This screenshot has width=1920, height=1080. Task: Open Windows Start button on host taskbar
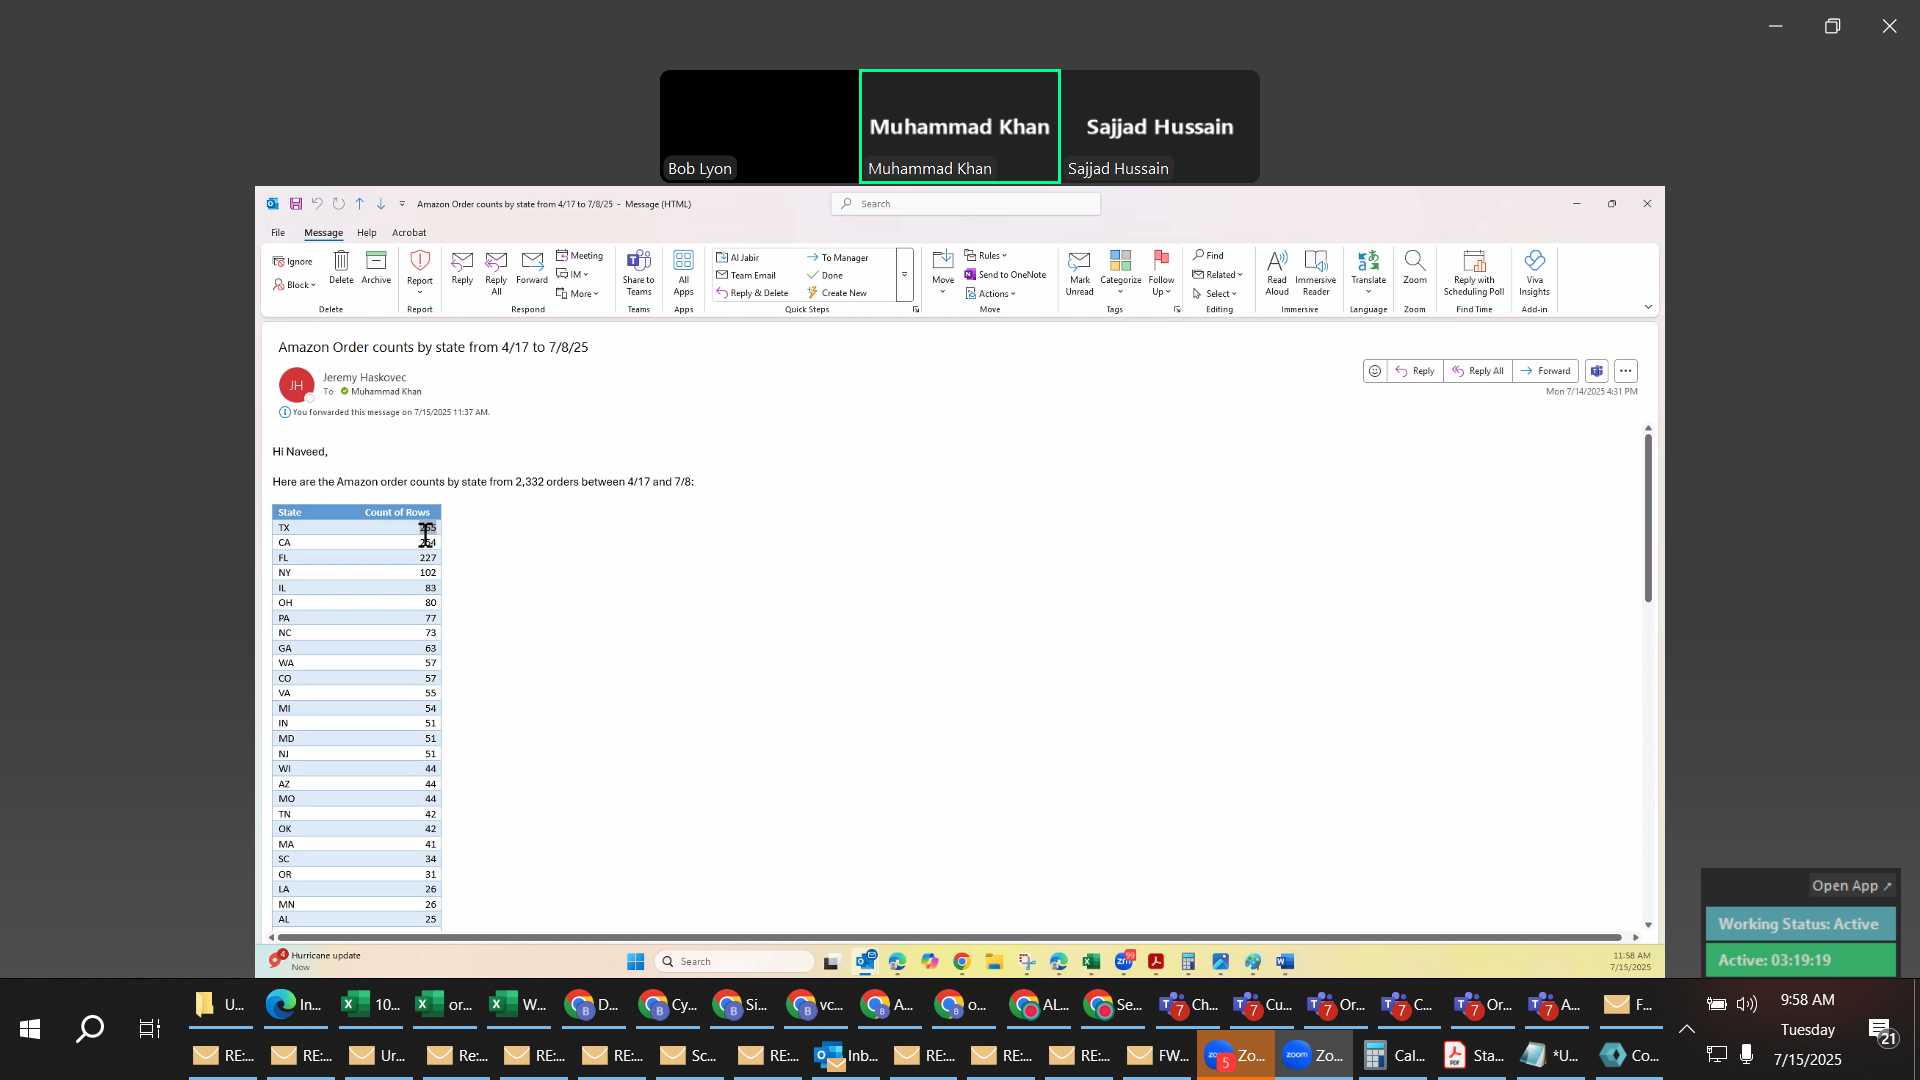[x=30, y=1029]
